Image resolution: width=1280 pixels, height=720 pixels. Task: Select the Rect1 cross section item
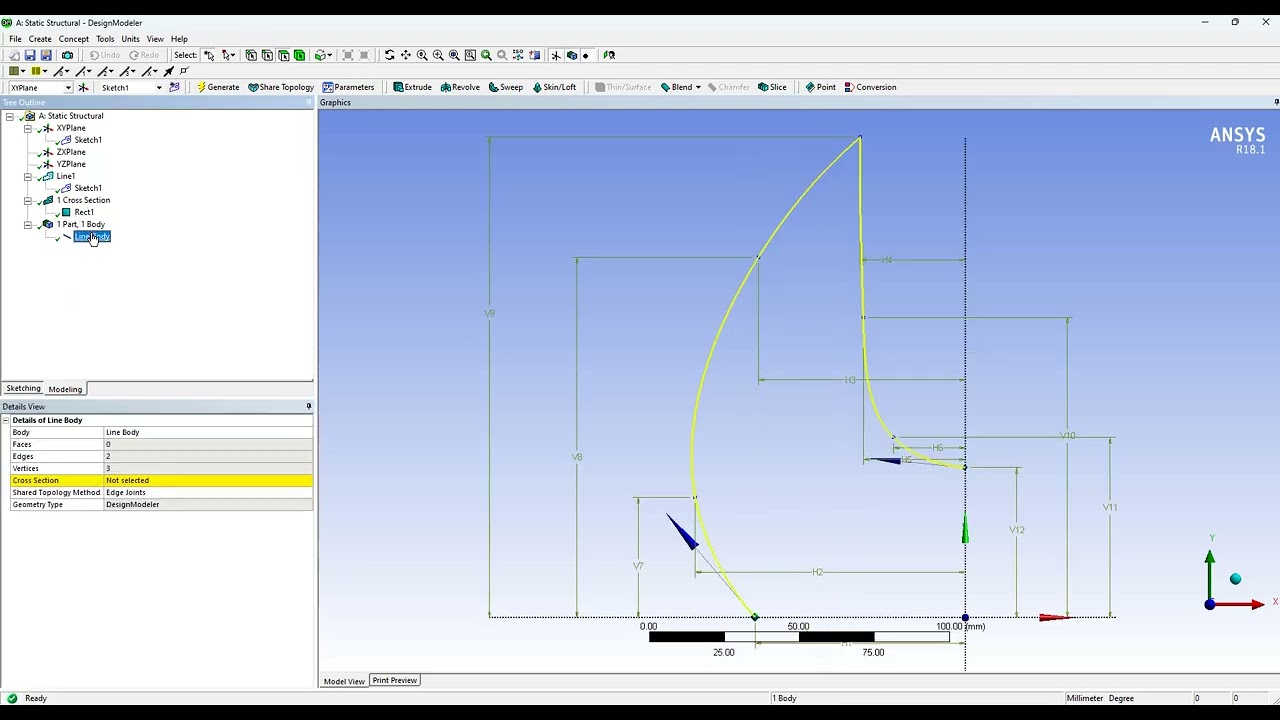pos(84,212)
